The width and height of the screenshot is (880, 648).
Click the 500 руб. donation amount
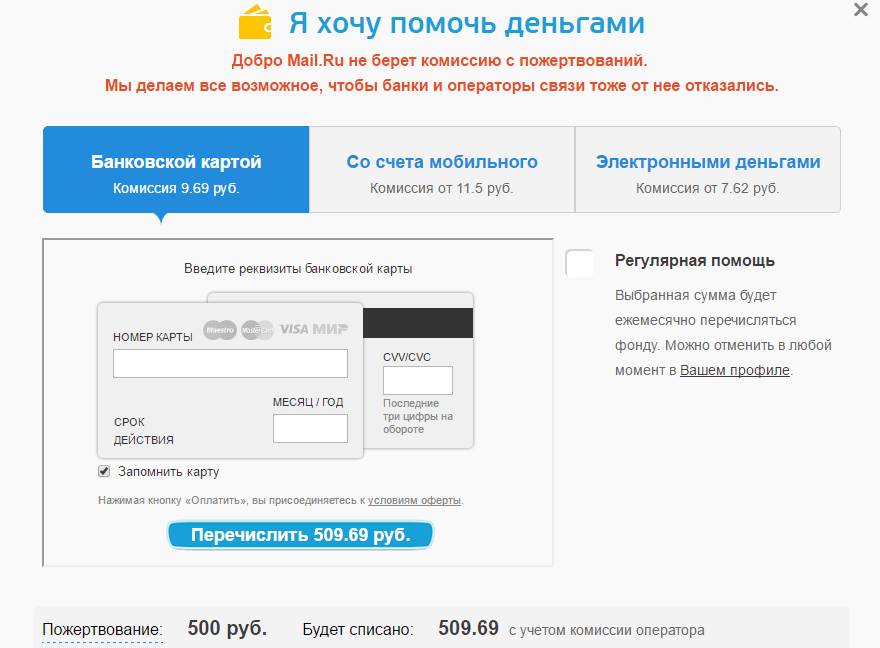click(x=227, y=629)
